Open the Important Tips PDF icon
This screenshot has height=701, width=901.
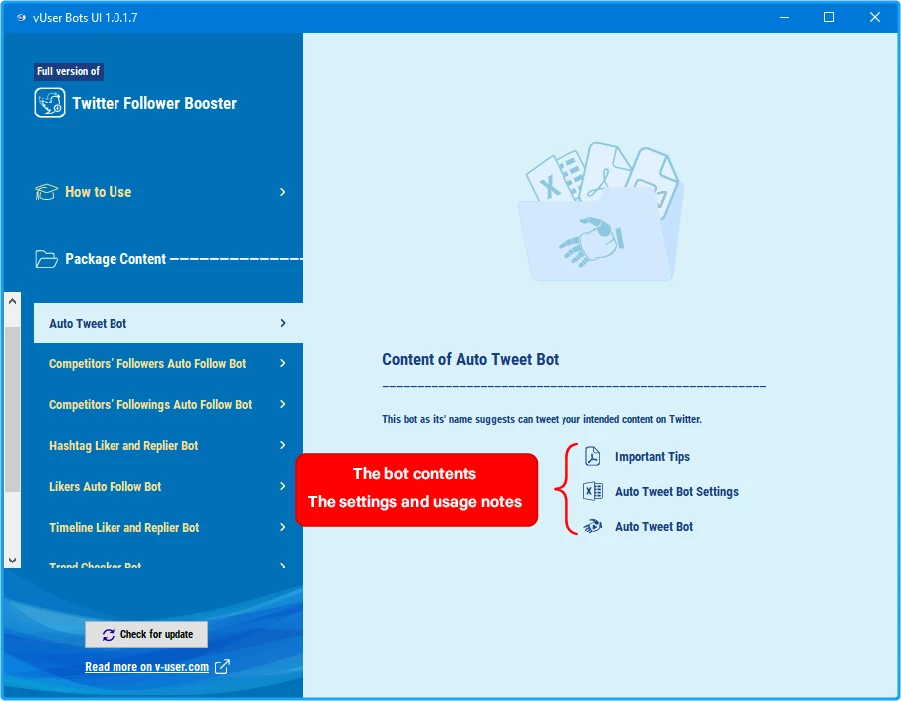click(x=592, y=456)
